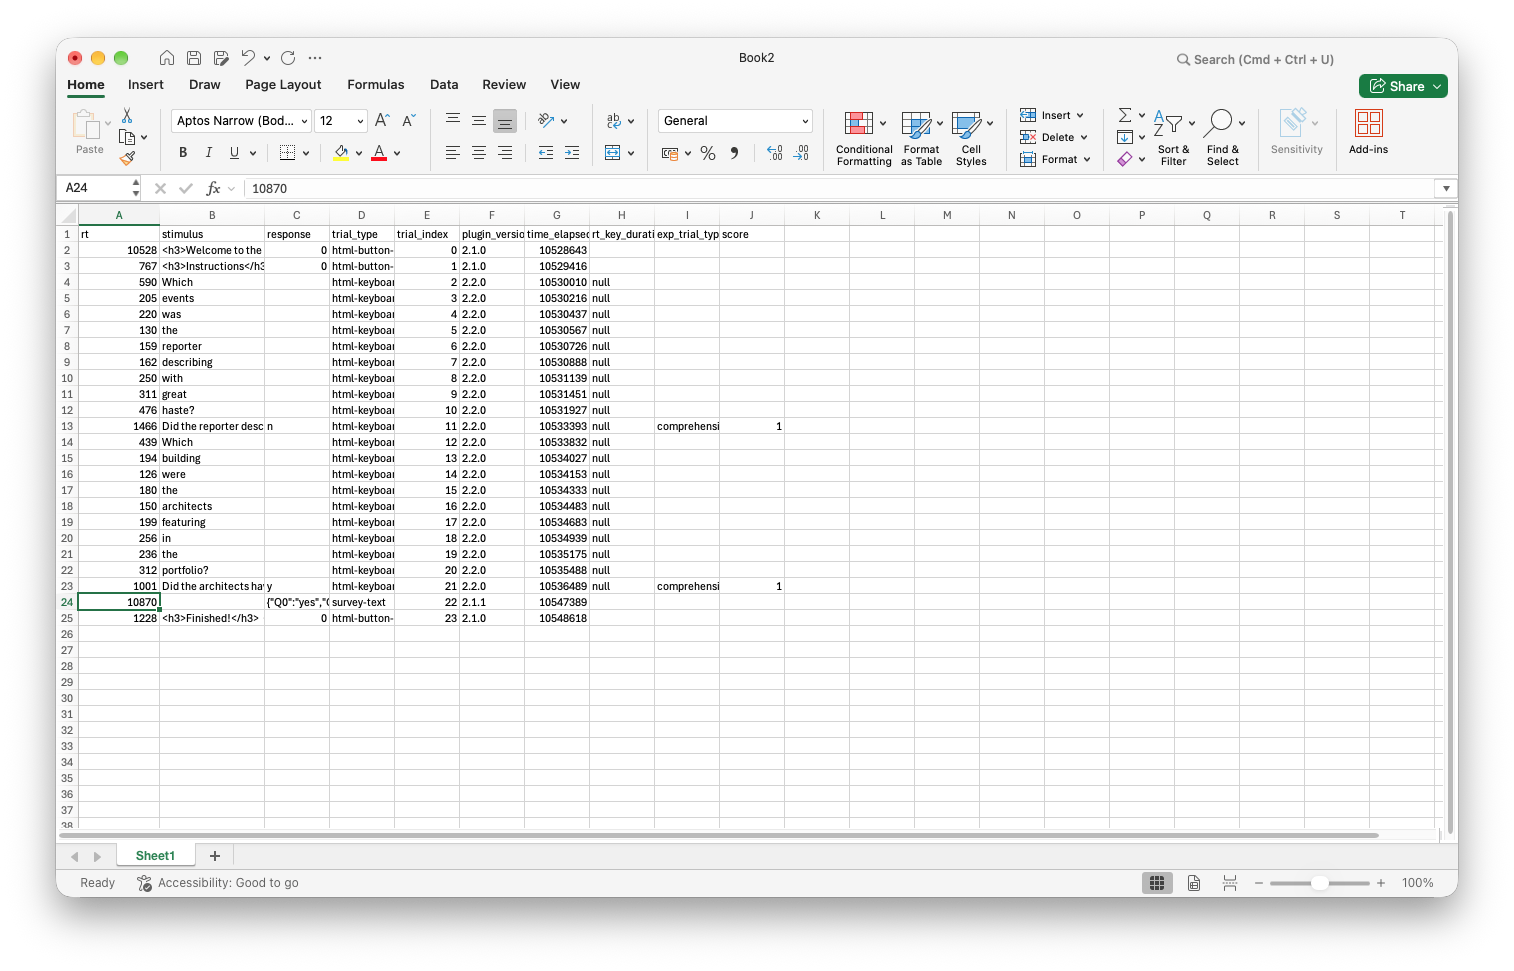Open Insert cells dropdown arrow
1514x971 pixels.
[x=1080, y=115]
